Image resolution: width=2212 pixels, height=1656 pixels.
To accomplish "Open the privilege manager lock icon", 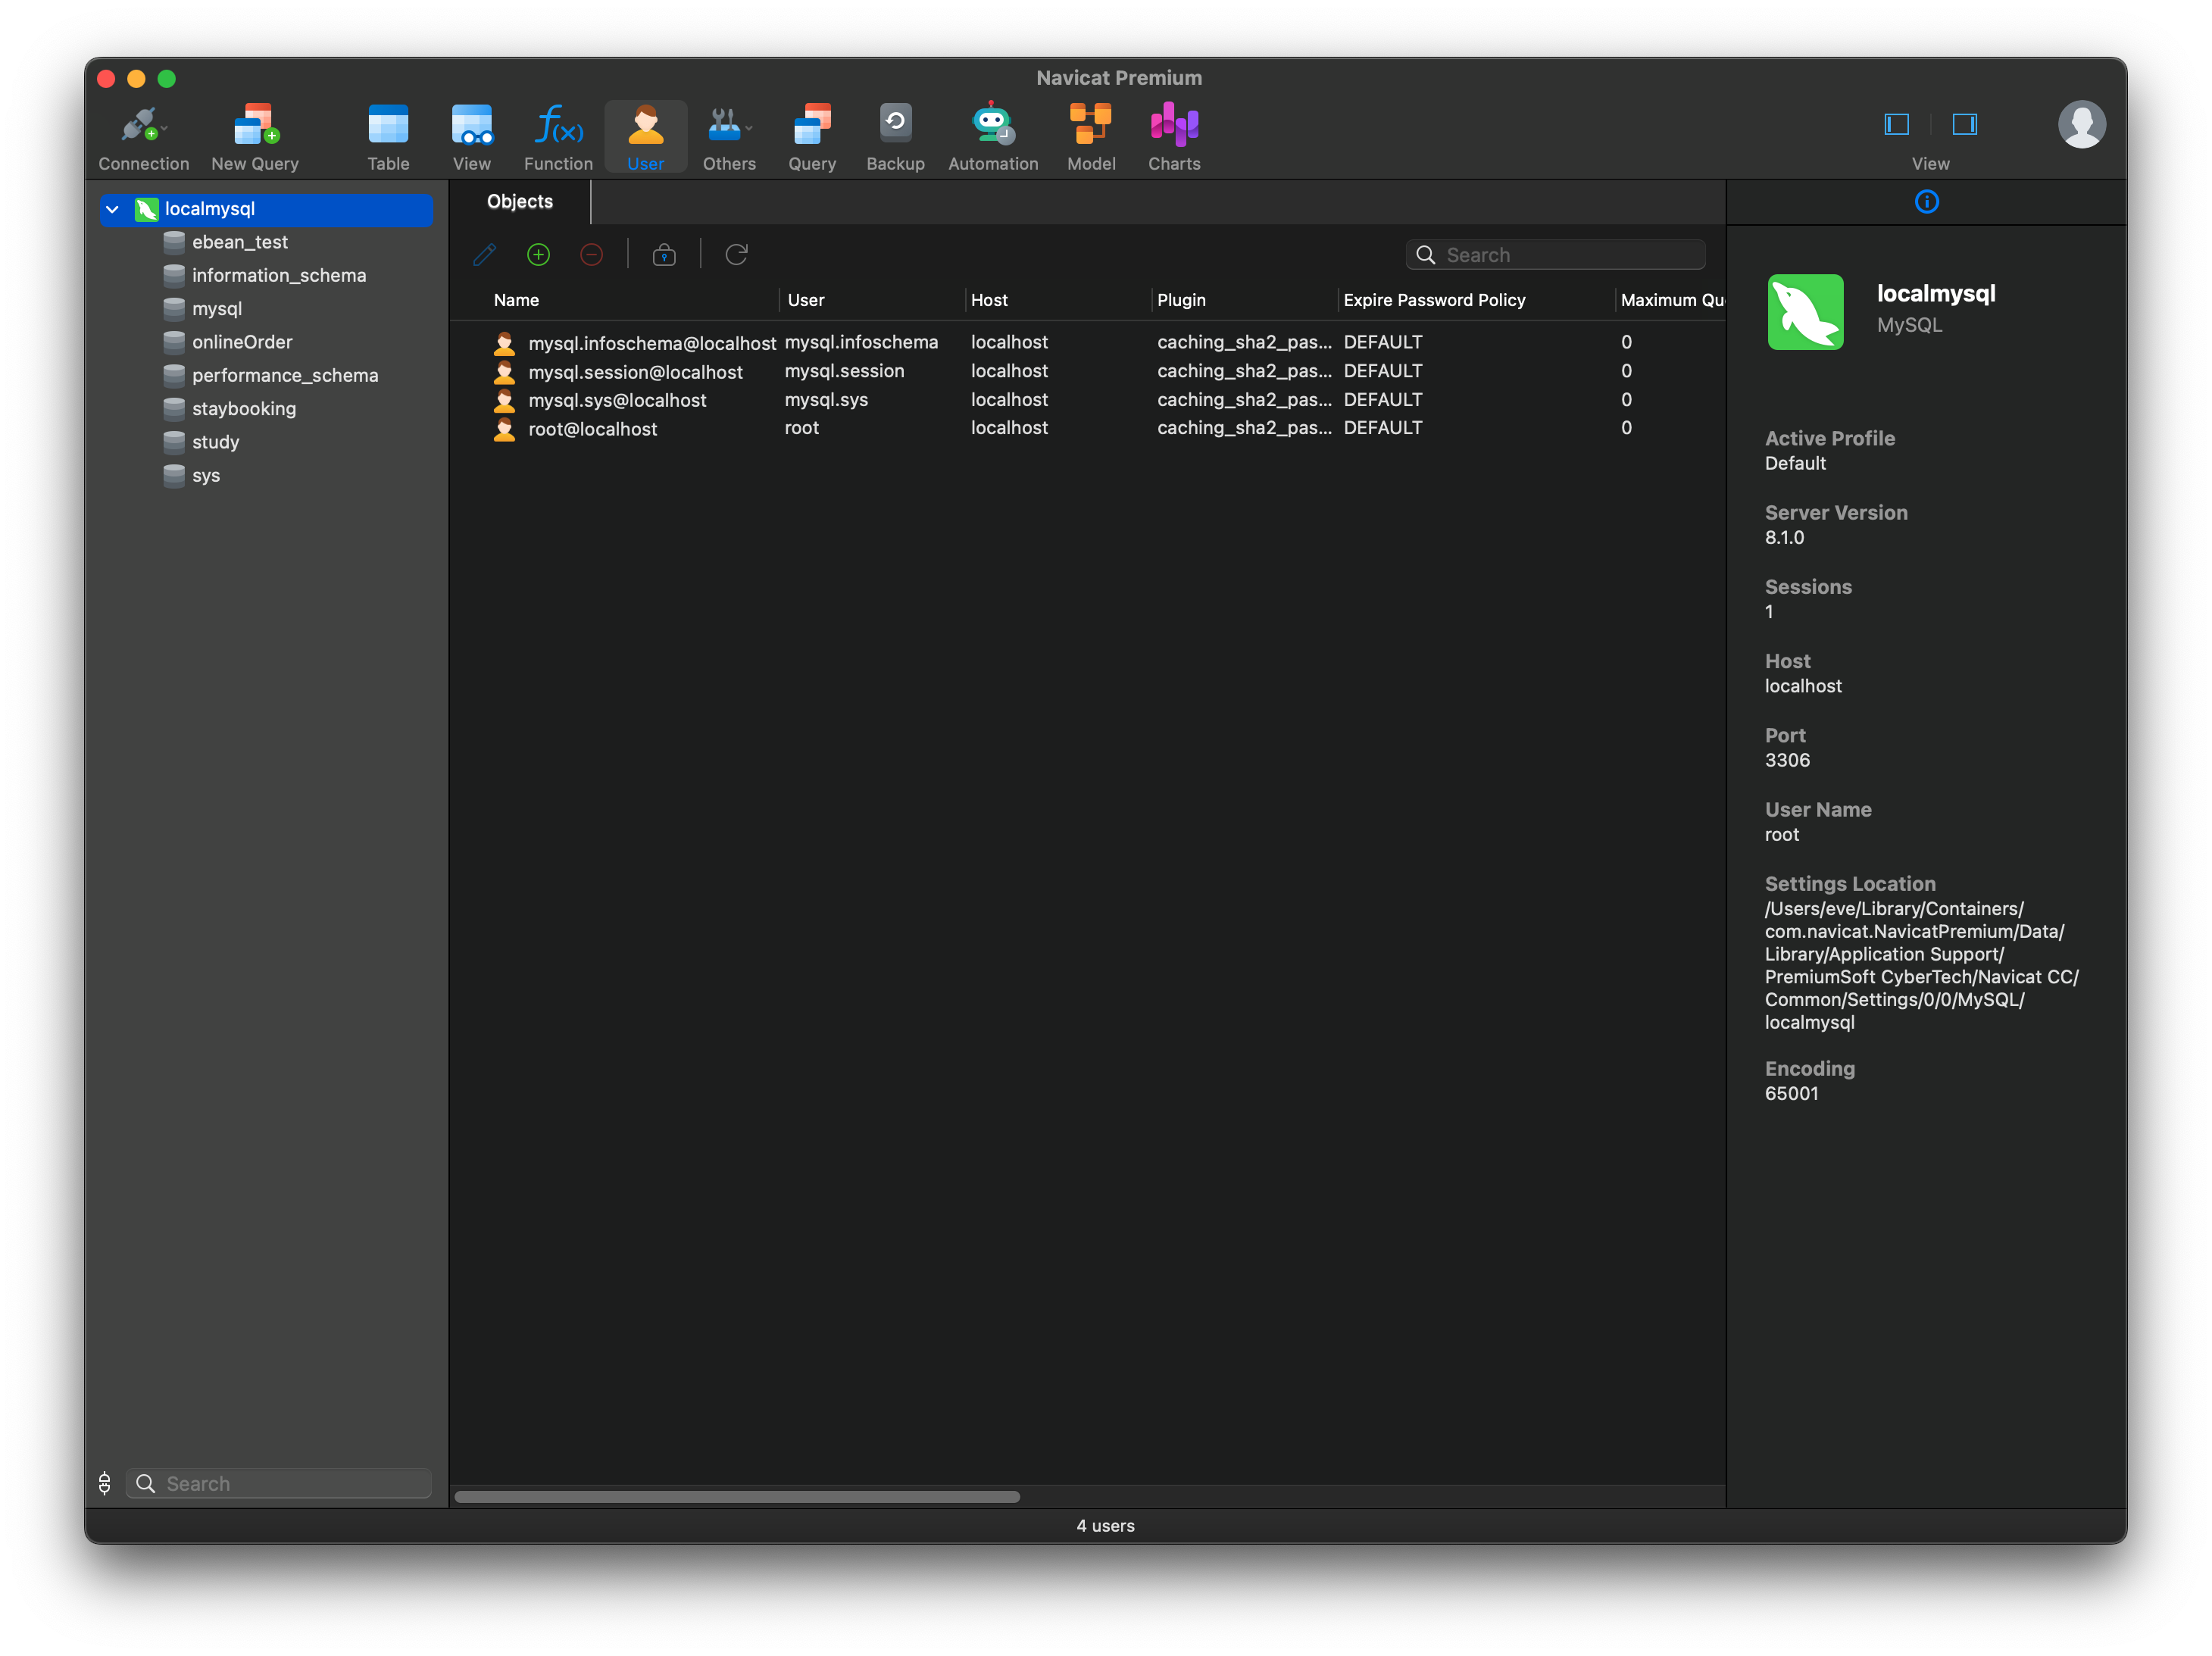I will tap(664, 255).
